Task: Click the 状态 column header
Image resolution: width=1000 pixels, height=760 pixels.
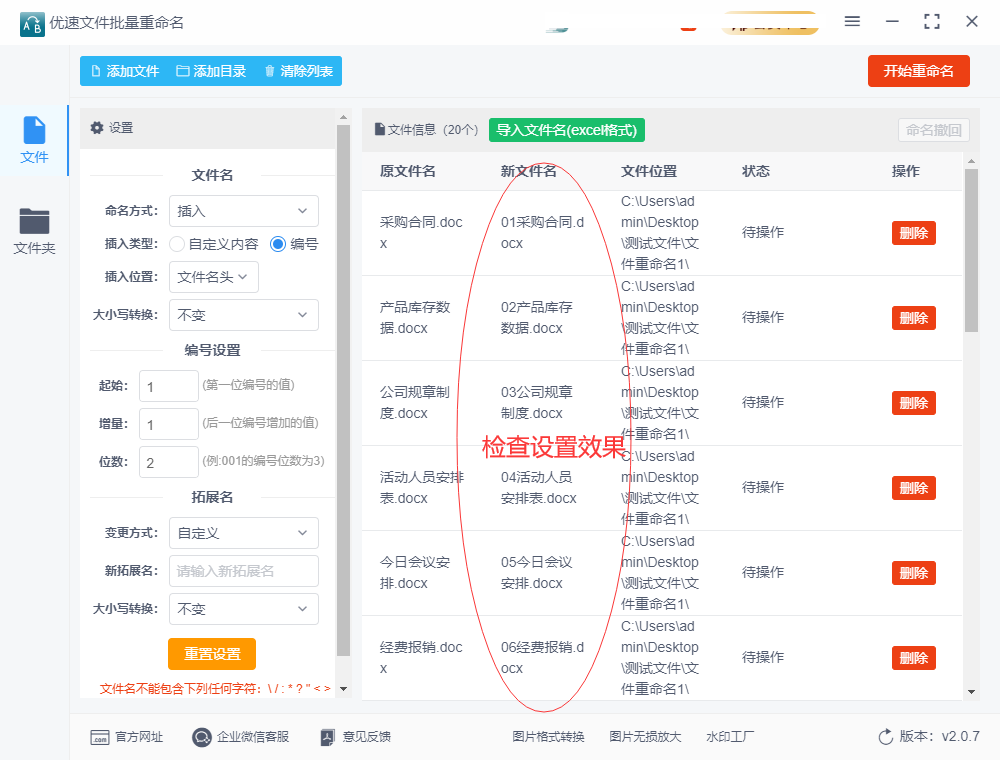Action: coord(756,171)
